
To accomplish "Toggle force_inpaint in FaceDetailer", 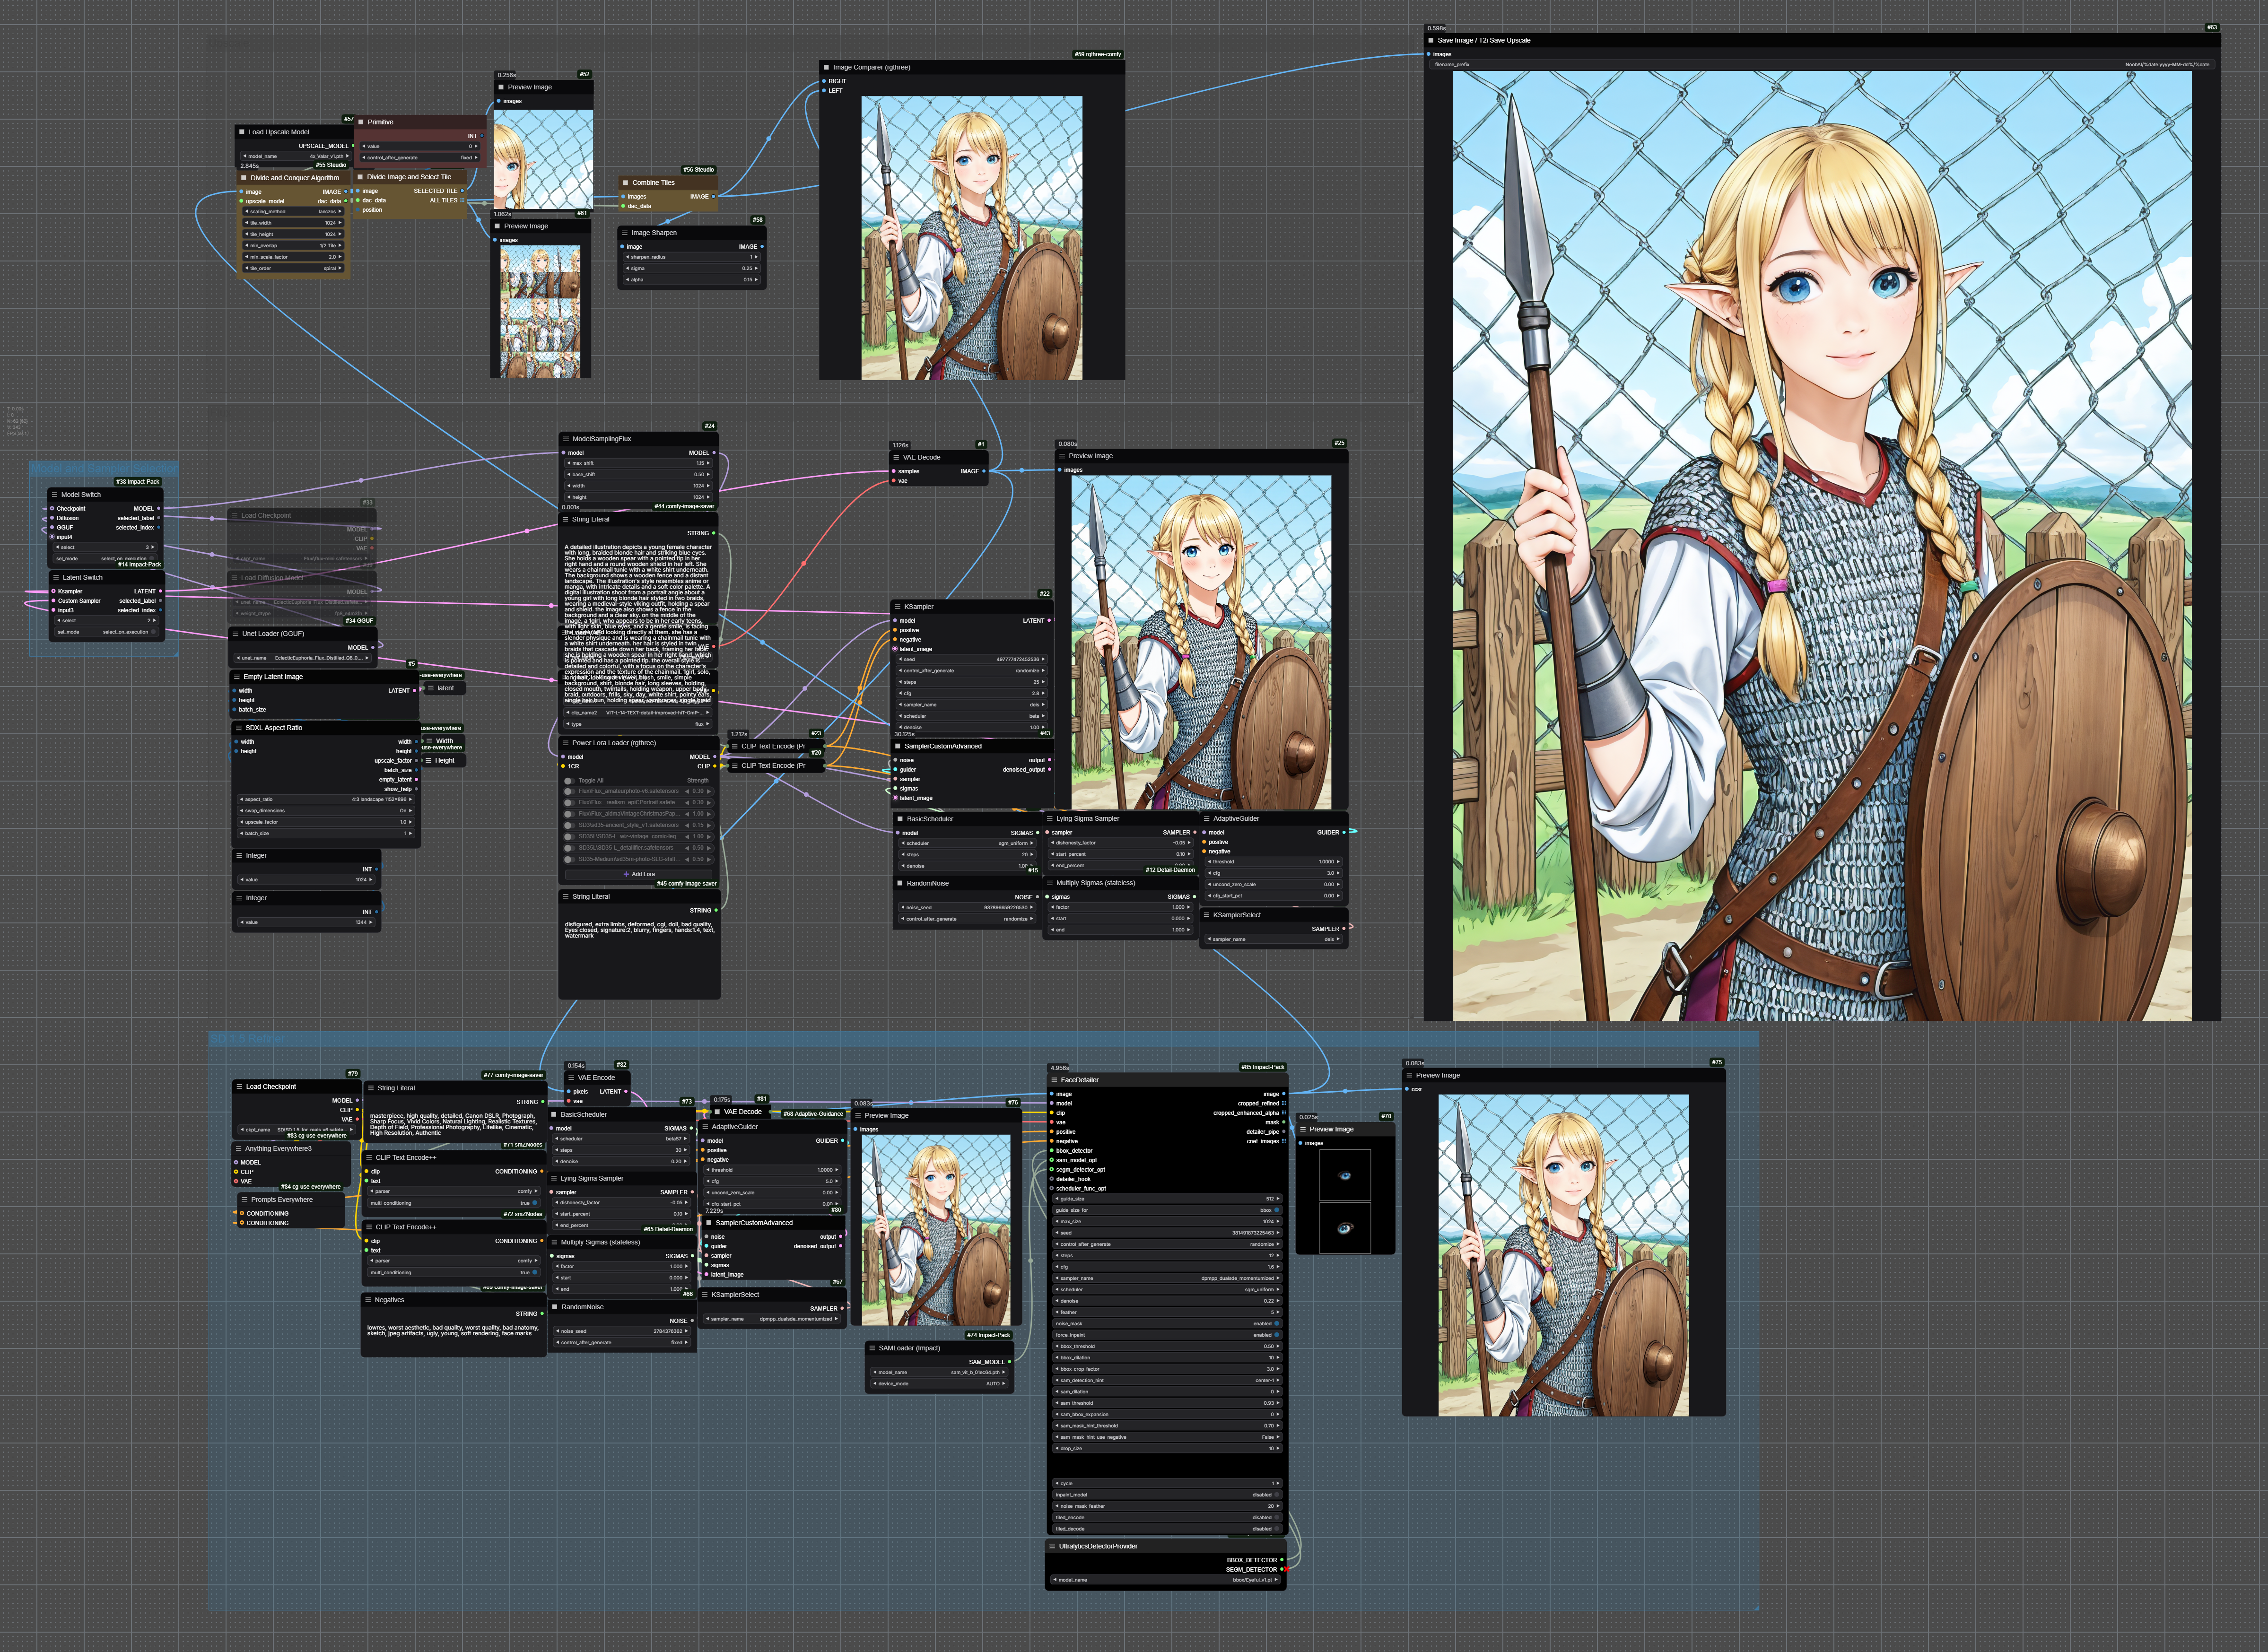I will (x=1167, y=1335).
